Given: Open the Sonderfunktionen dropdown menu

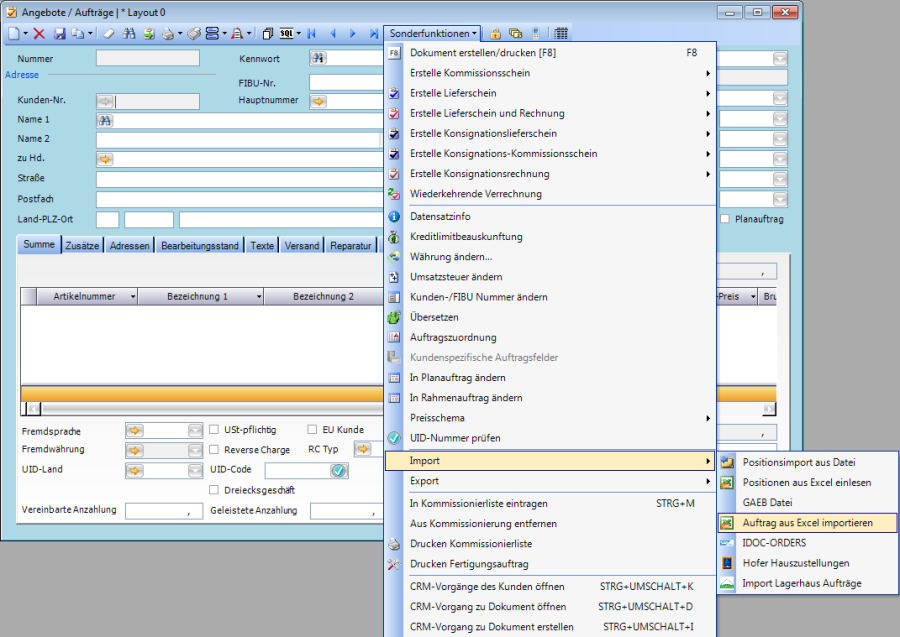Looking at the screenshot, I should tap(433, 33).
